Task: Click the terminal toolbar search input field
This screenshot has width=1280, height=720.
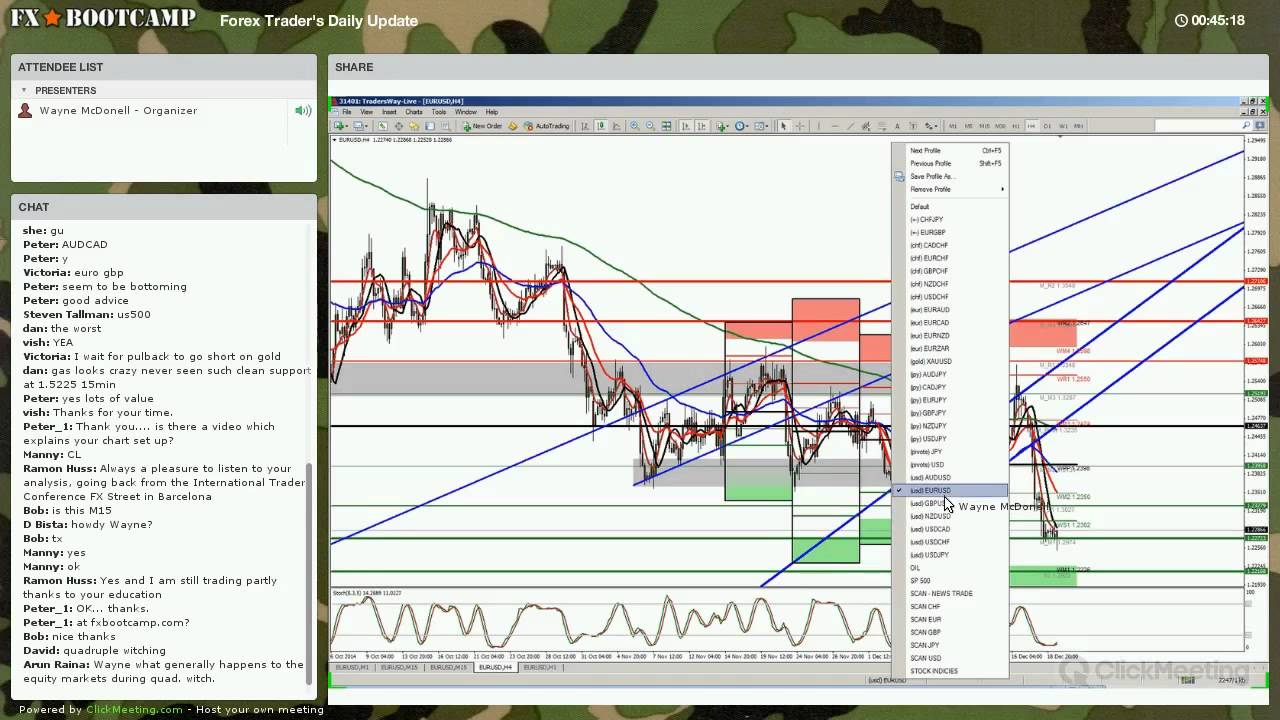Action: tap(1203, 125)
